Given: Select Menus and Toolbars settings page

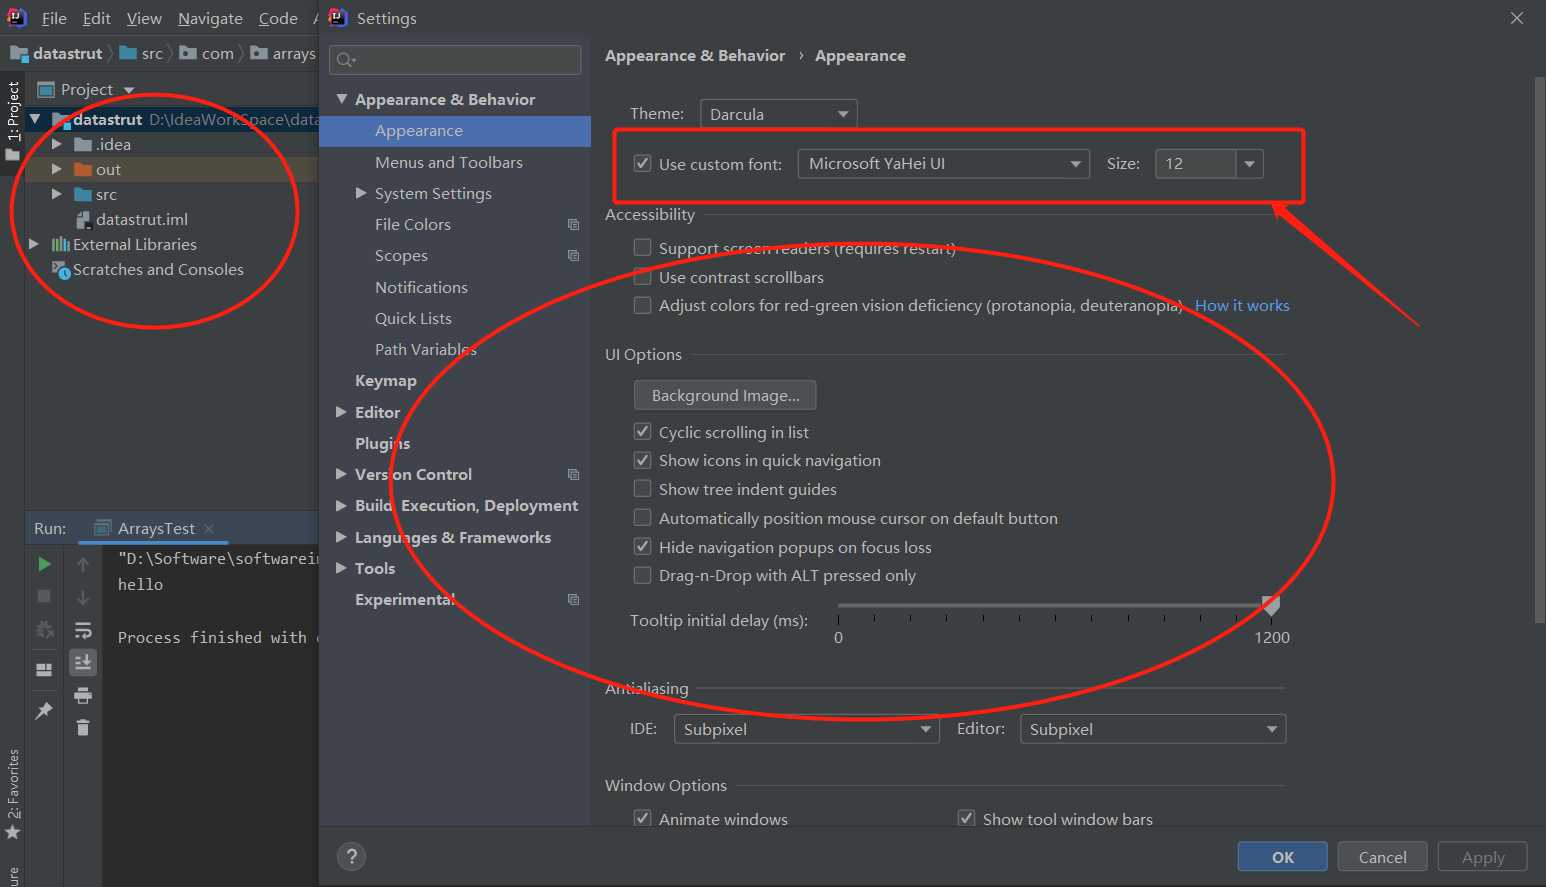Looking at the screenshot, I should pyautogui.click(x=449, y=162).
